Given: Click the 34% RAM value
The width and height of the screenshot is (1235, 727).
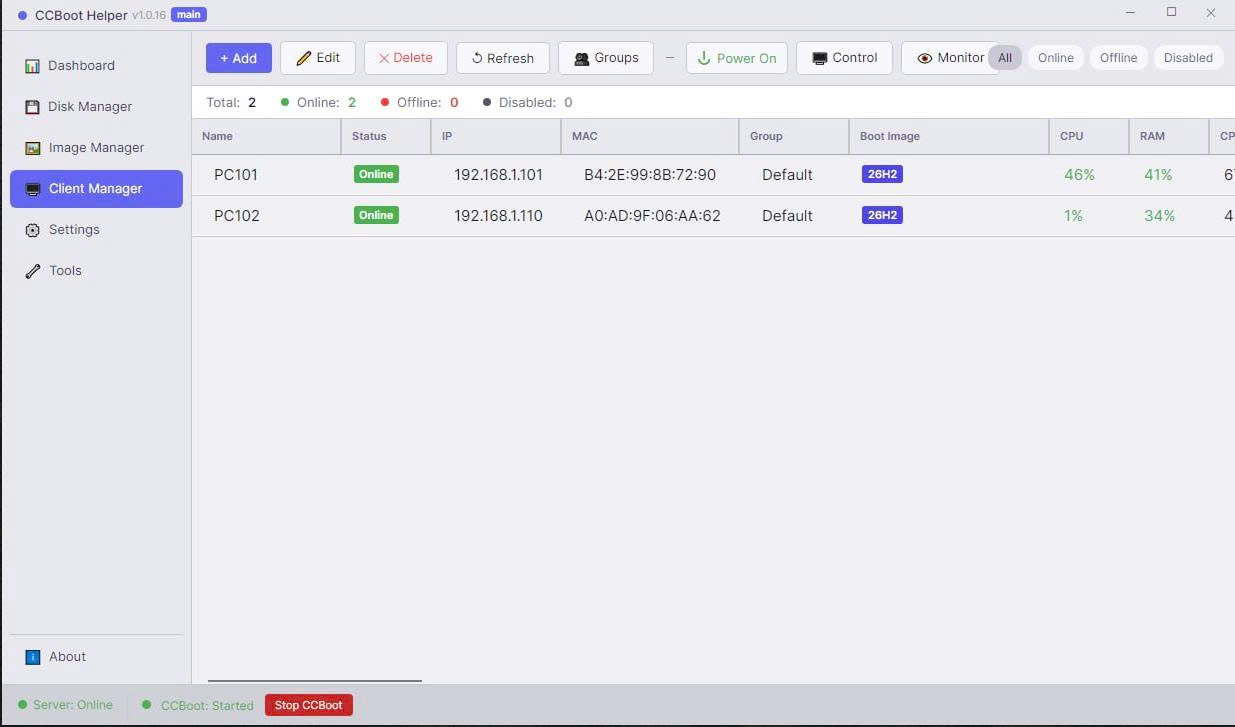Looking at the screenshot, I should [1159, 216].
